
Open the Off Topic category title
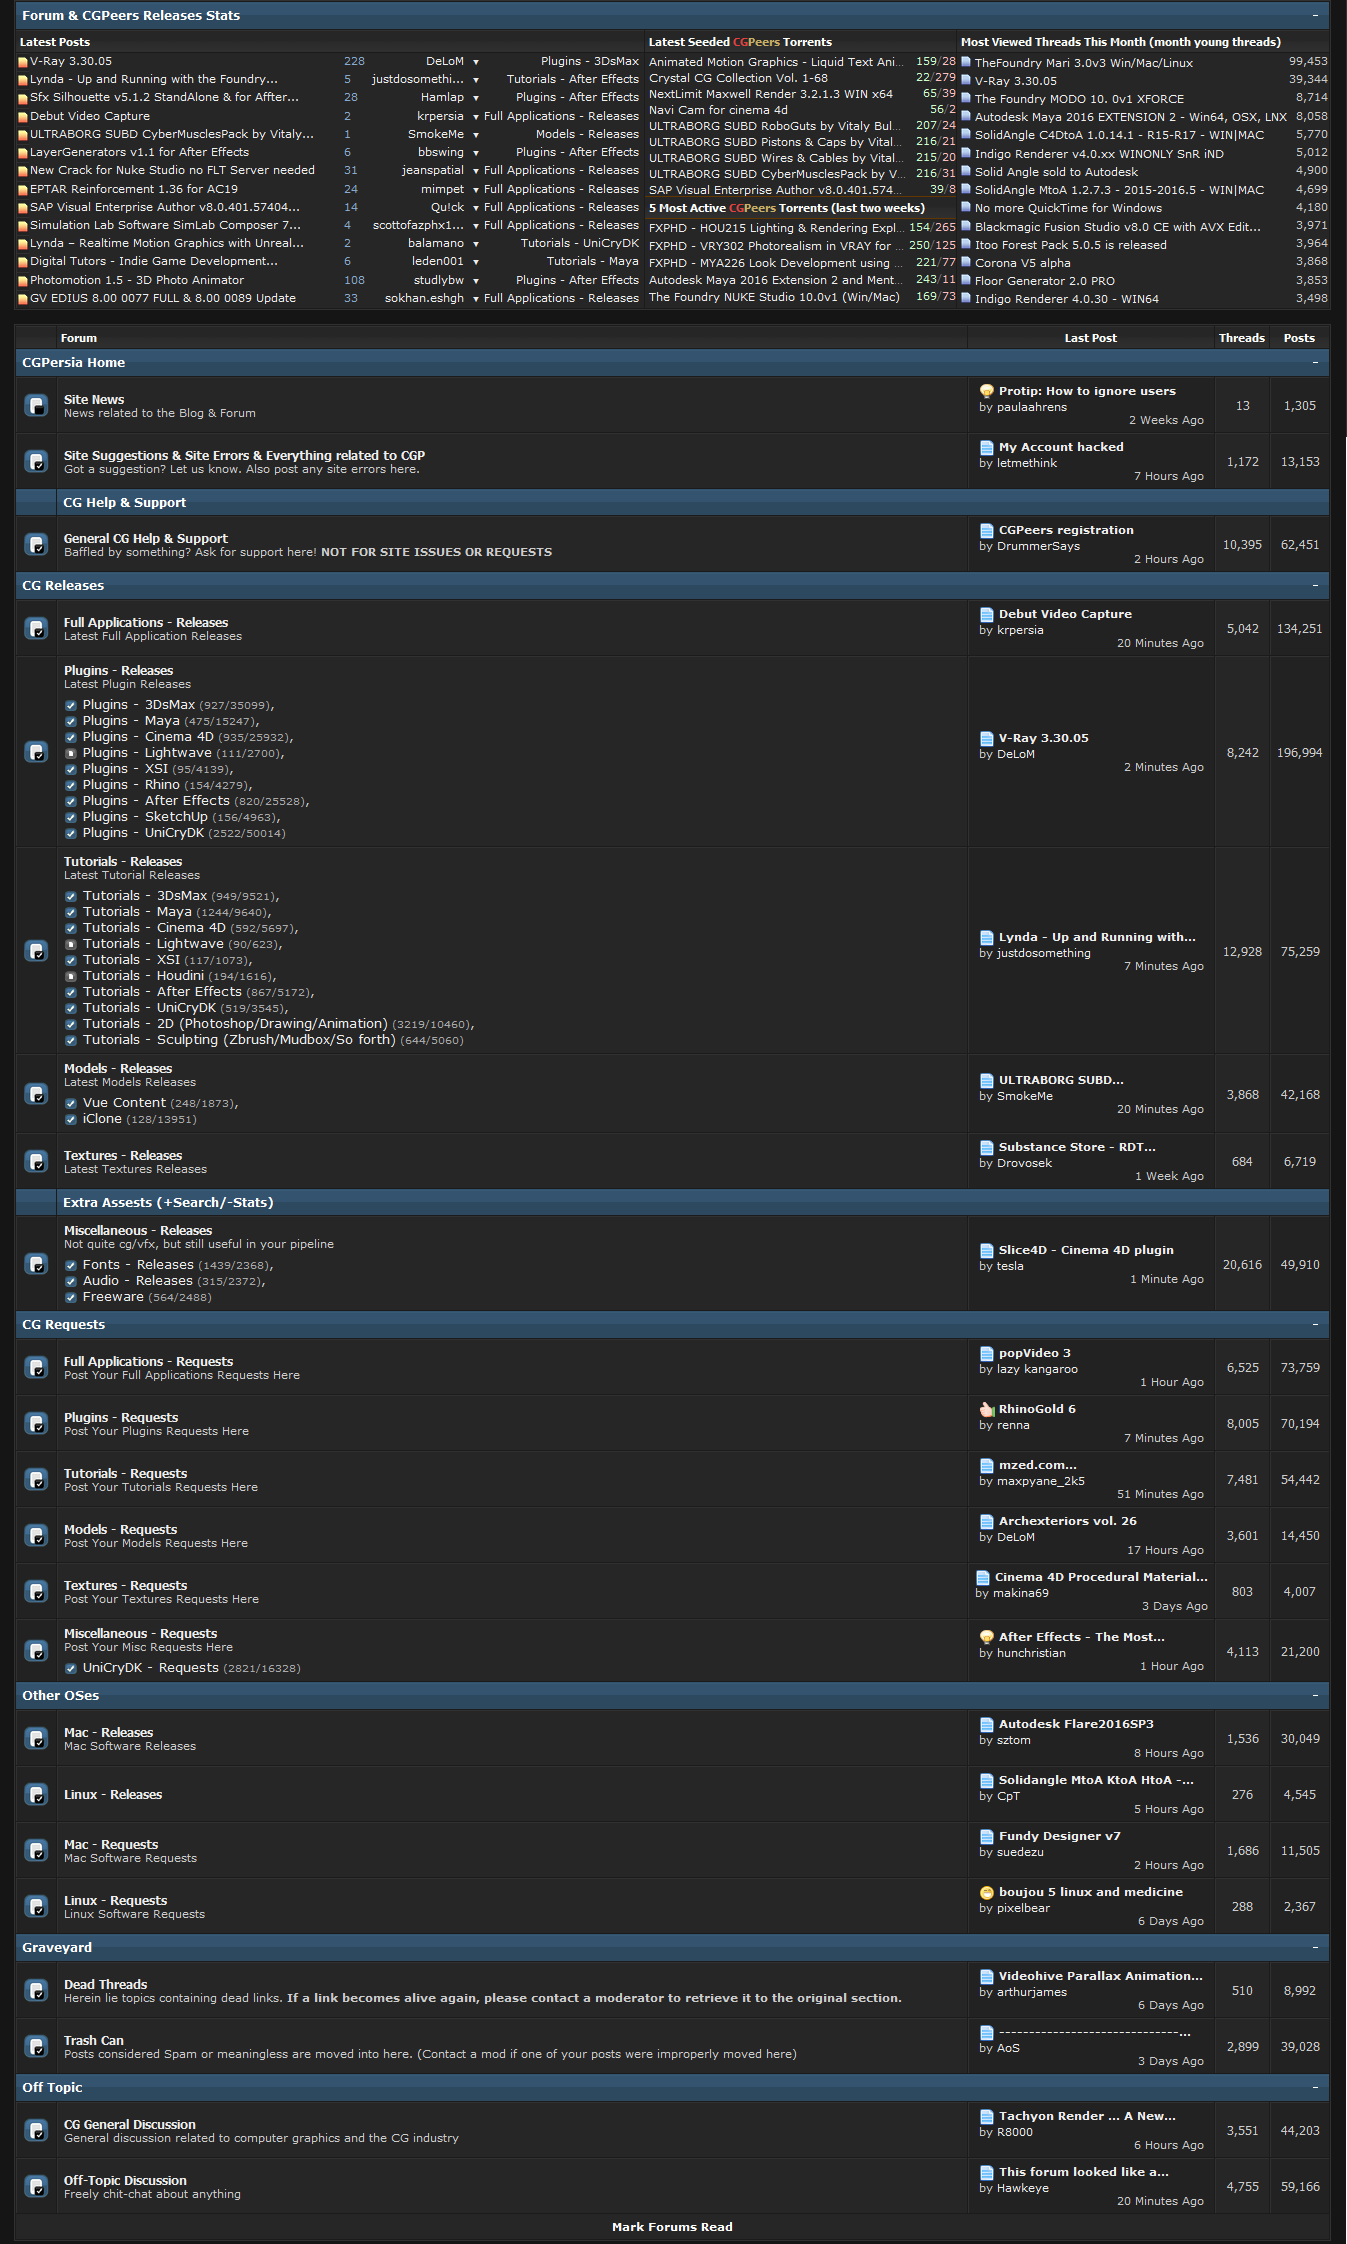click(52, 2087)
